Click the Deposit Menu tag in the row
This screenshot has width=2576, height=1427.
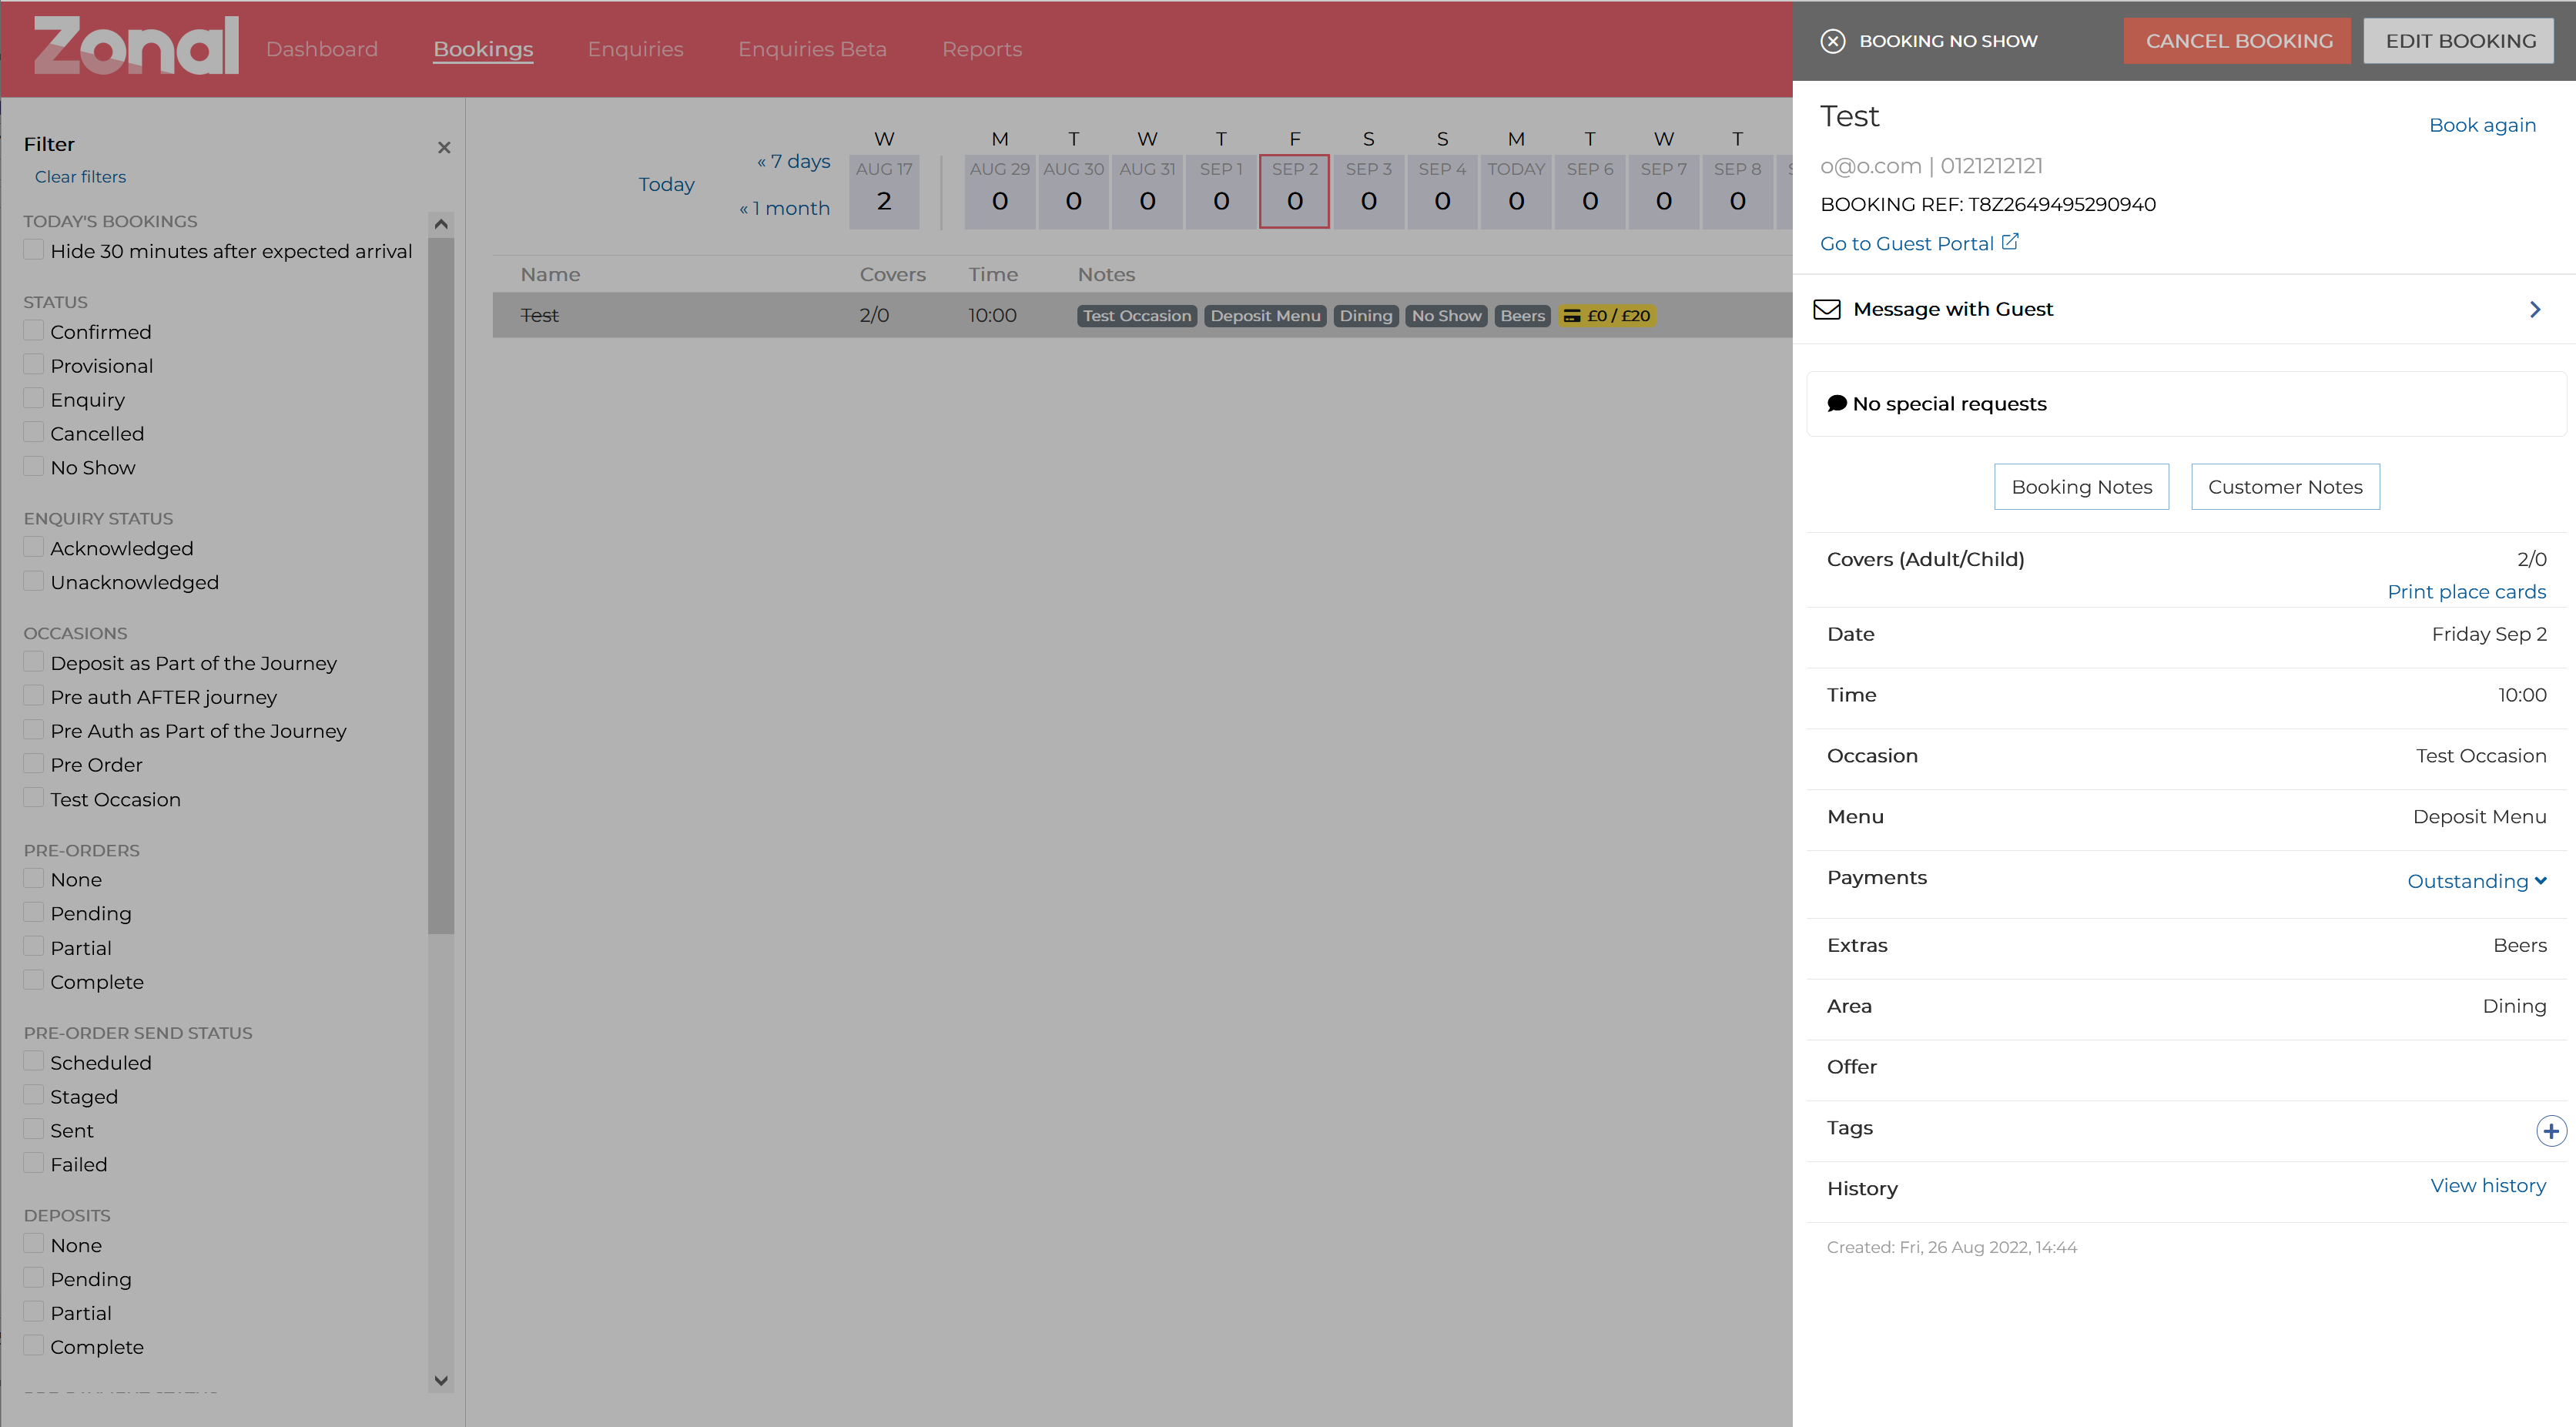pos(1265,315)
